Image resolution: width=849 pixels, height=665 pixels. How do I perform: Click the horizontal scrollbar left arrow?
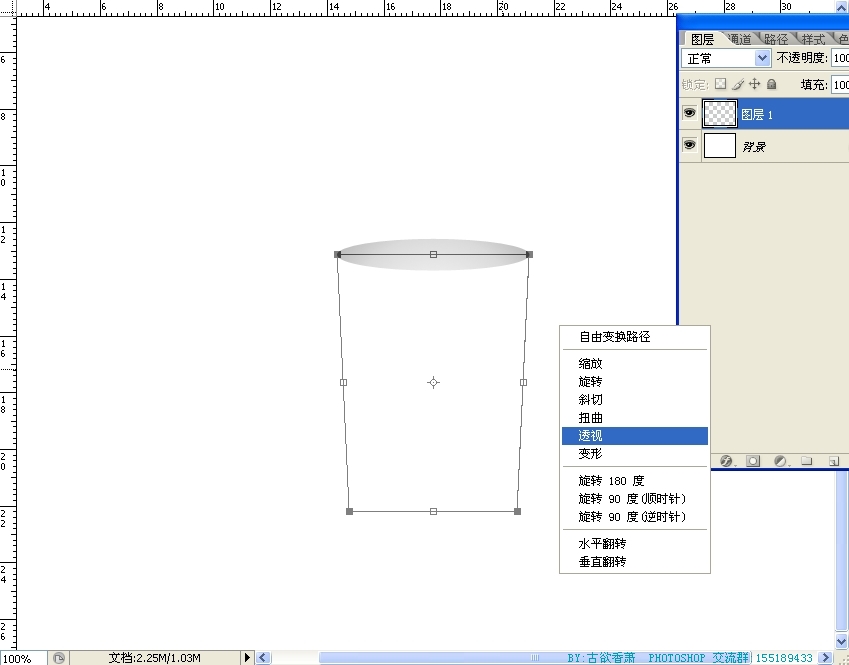point(264,658)
